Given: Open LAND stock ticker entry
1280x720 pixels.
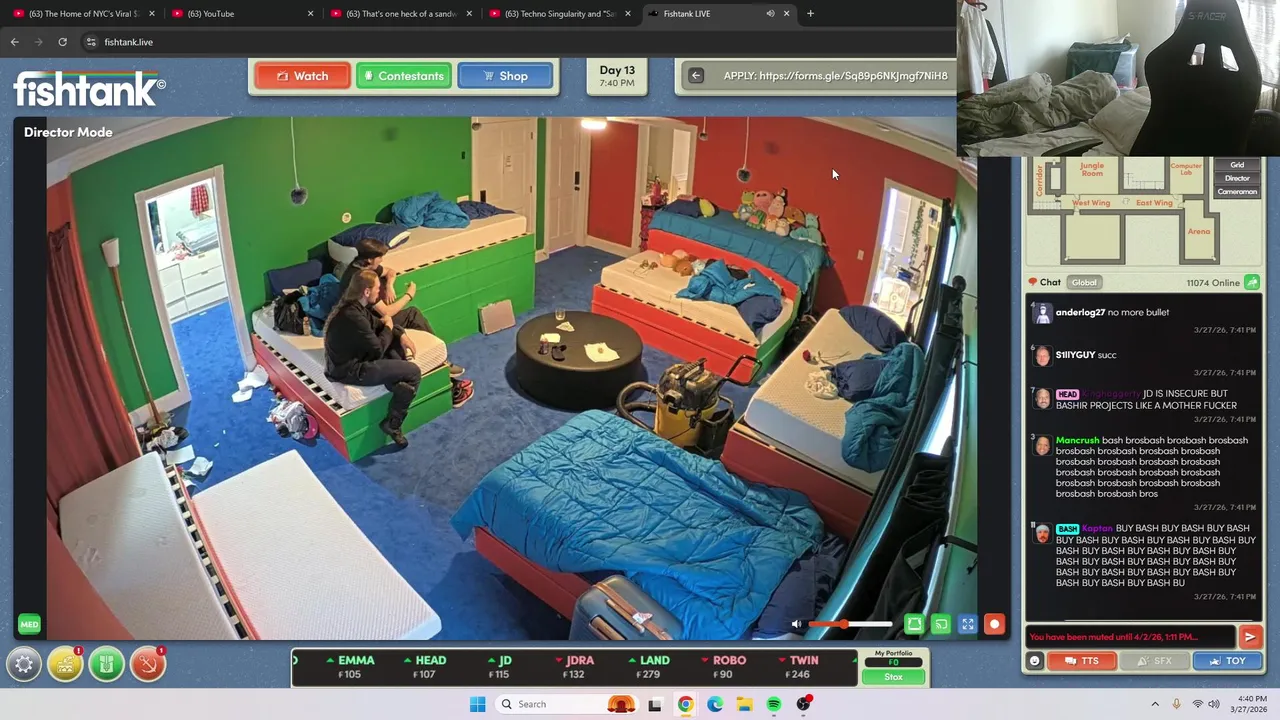Looking at the screenshot, I should (x=649, y=667).
